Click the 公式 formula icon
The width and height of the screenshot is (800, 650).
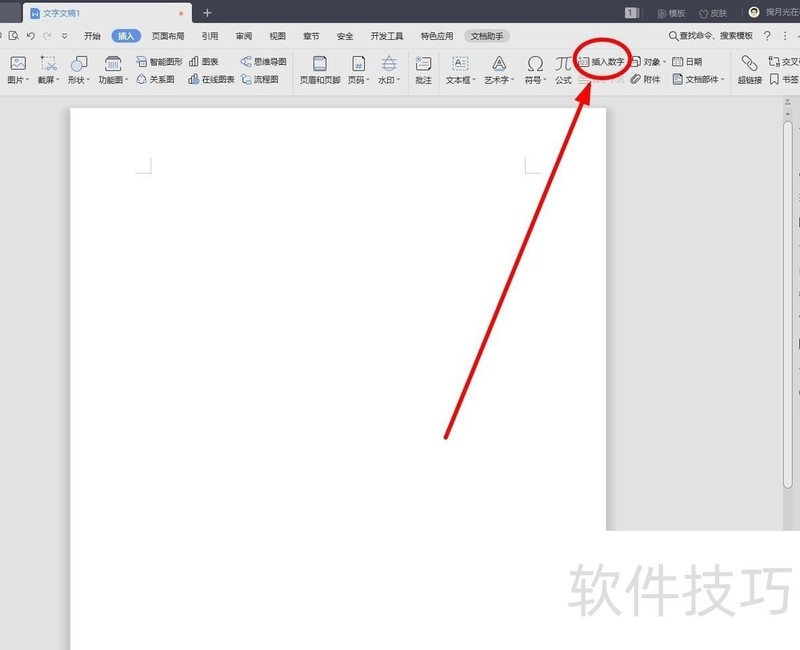tap(564, 69)
